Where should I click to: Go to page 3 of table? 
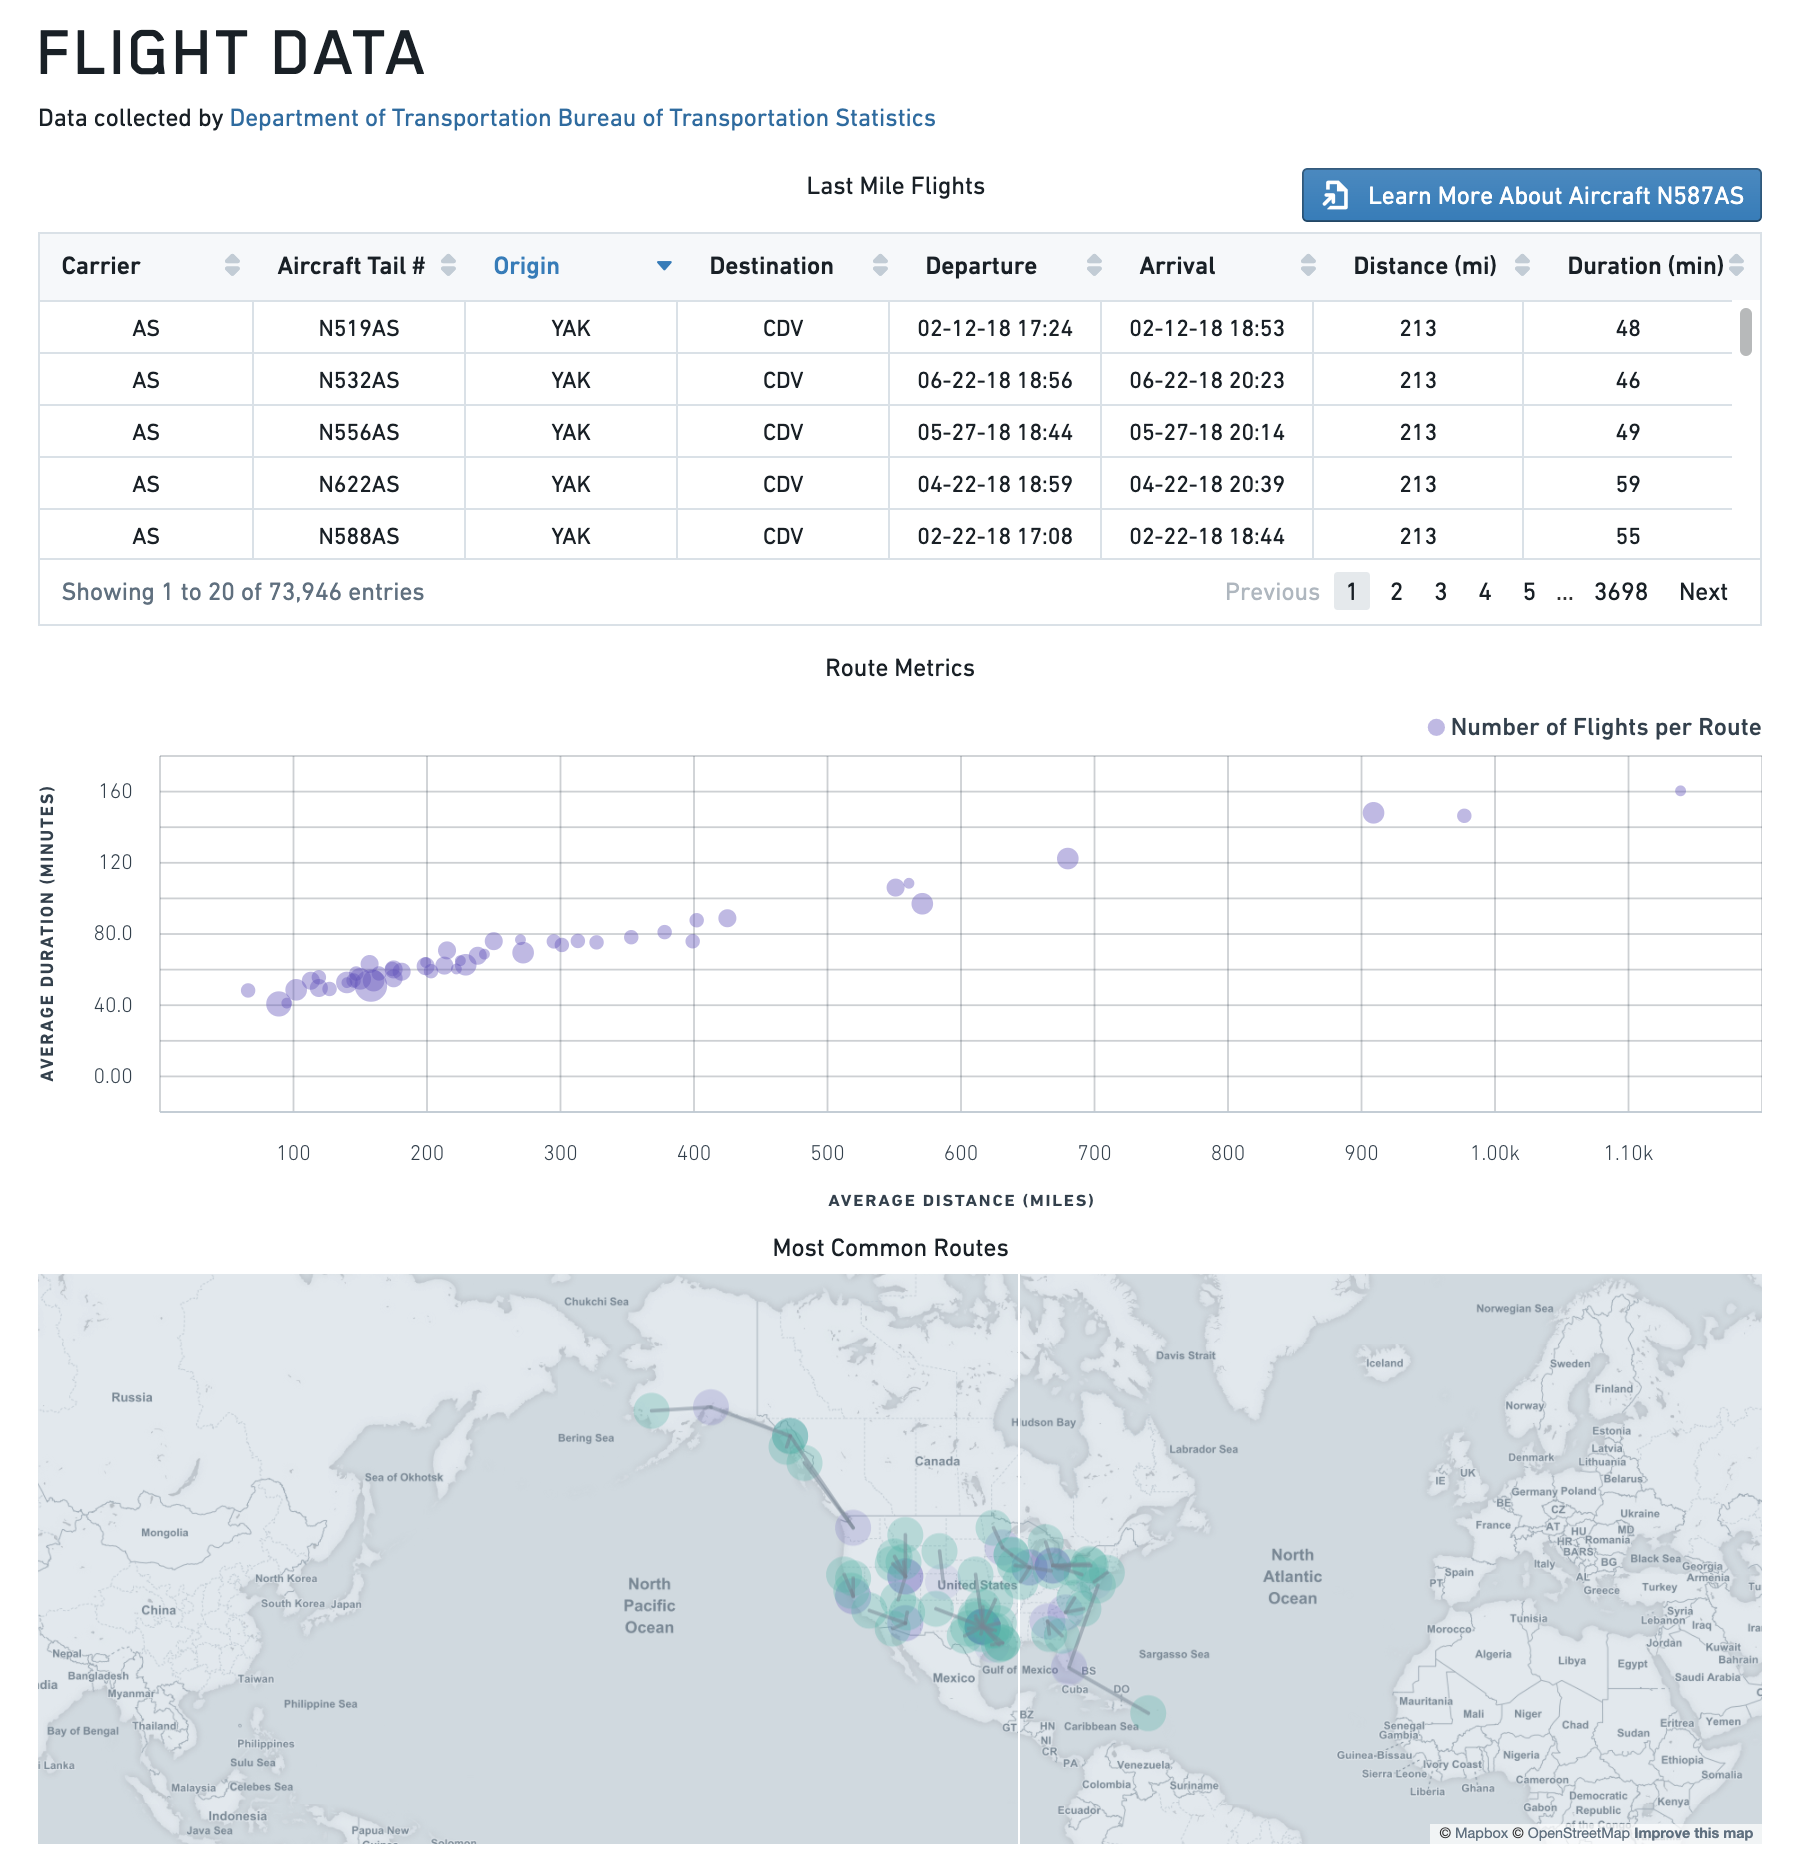[1440, 592]
